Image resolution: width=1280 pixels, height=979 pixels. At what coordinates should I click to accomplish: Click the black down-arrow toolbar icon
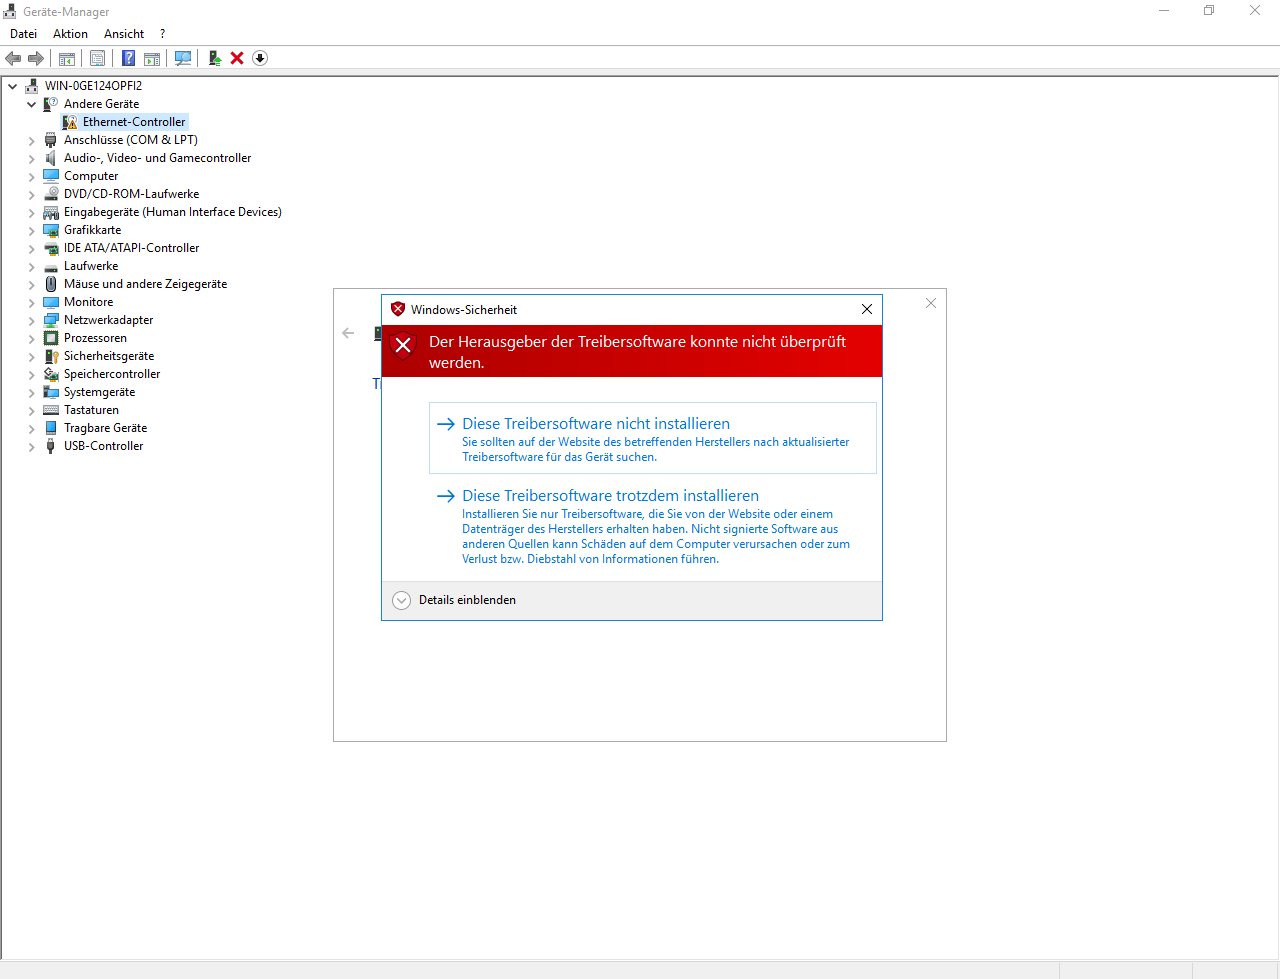[x=260, y=58]
